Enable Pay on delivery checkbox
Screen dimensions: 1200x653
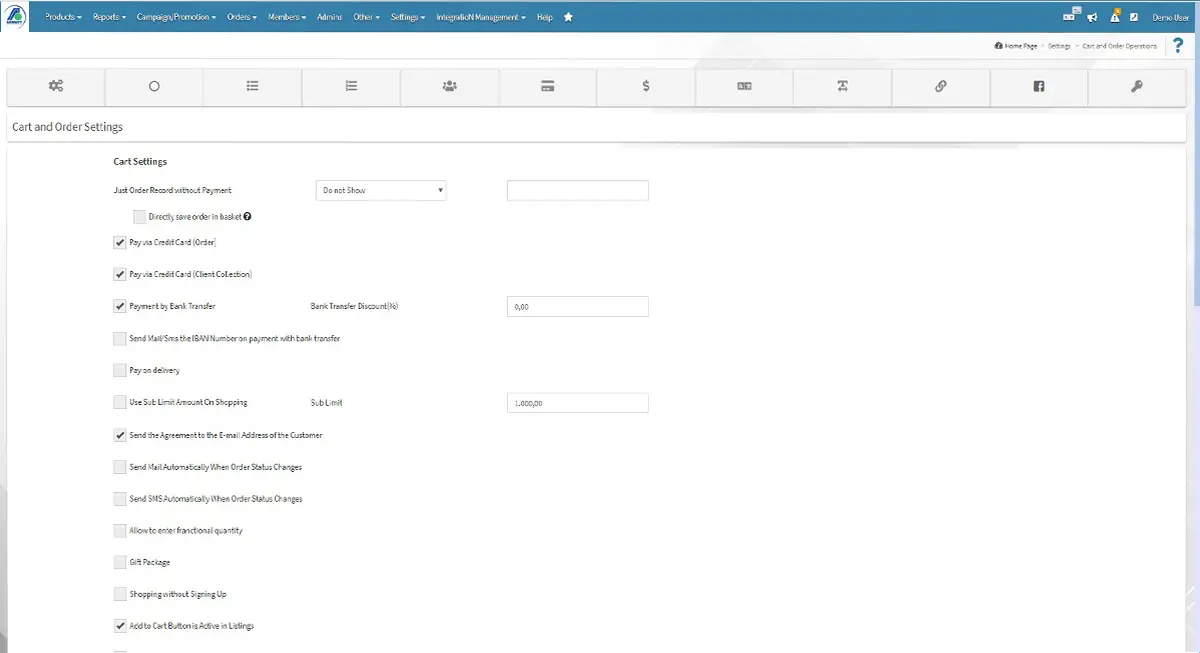(x=120, y=370)
